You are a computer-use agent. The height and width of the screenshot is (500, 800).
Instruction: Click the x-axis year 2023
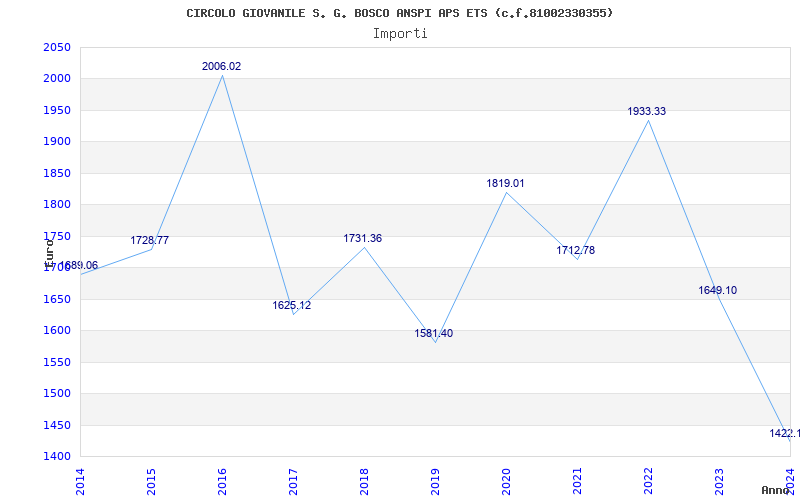pos(719,482)
